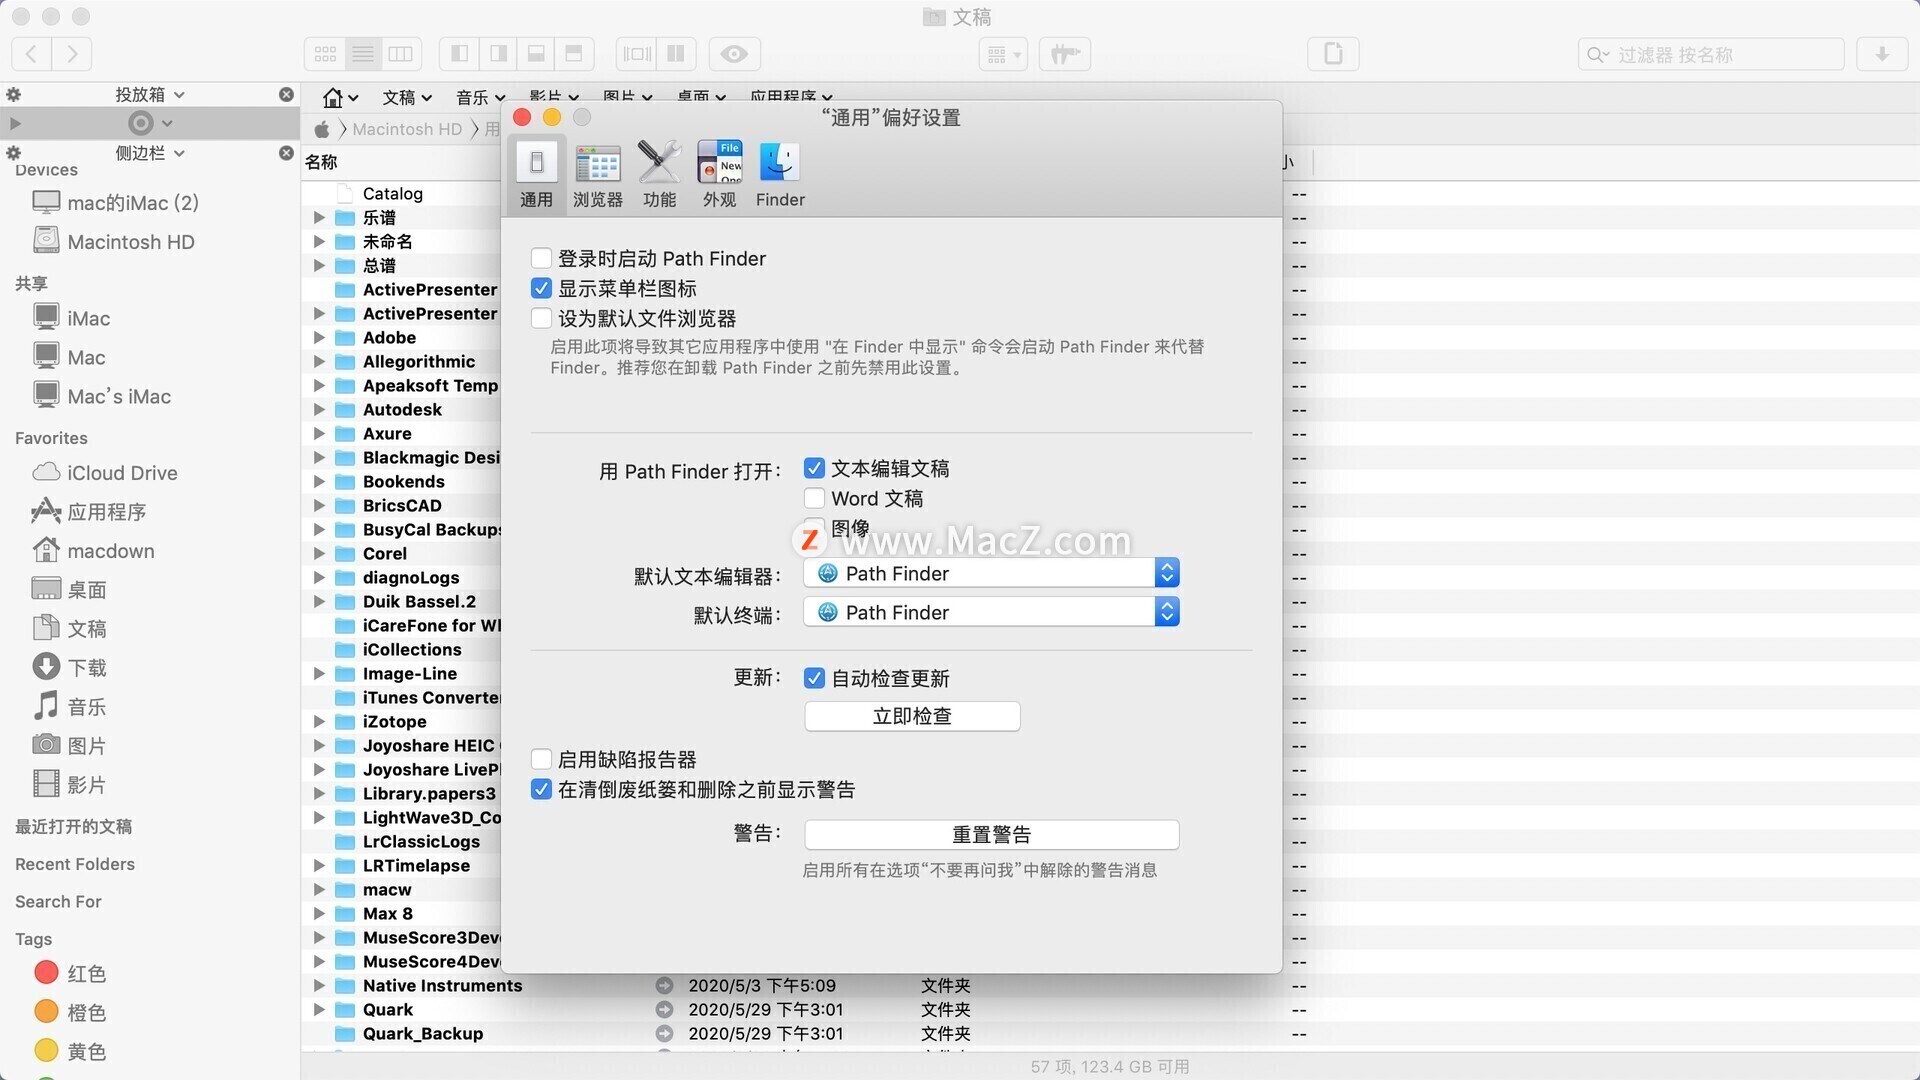
Task: Toggle 自动检查更新 checkbox
Action: click(814, 678)
